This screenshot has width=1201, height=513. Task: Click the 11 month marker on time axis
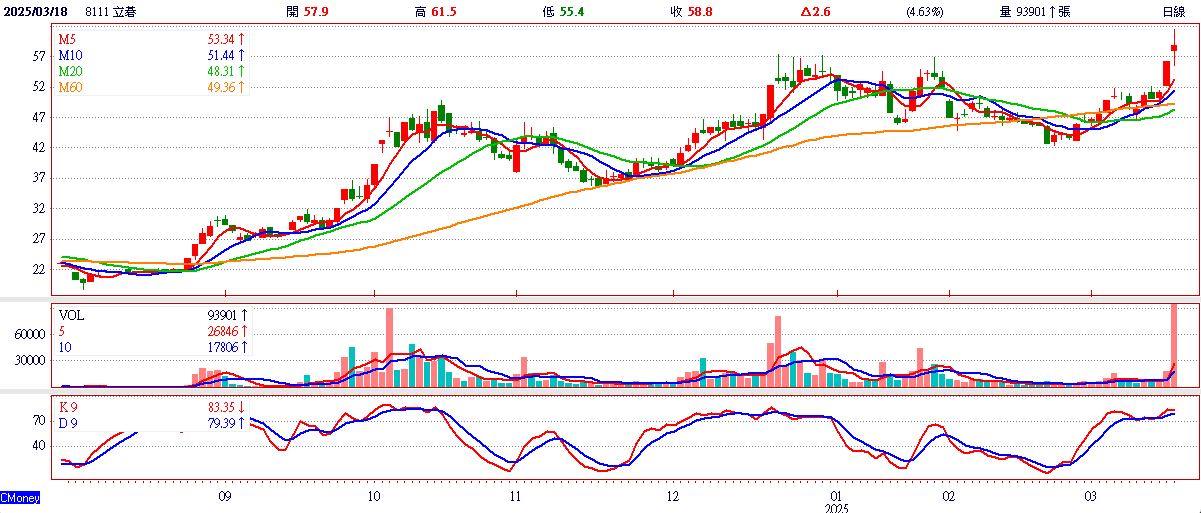516,496
